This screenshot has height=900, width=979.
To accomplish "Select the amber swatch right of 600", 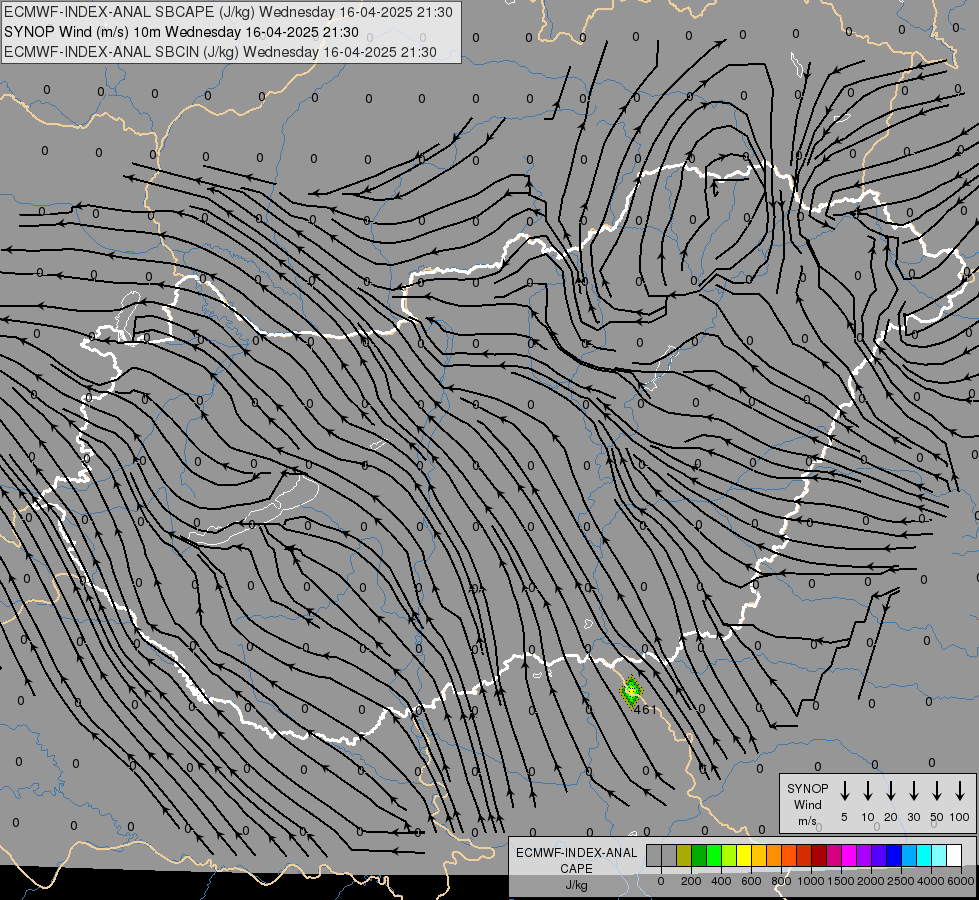I will 759,856.
